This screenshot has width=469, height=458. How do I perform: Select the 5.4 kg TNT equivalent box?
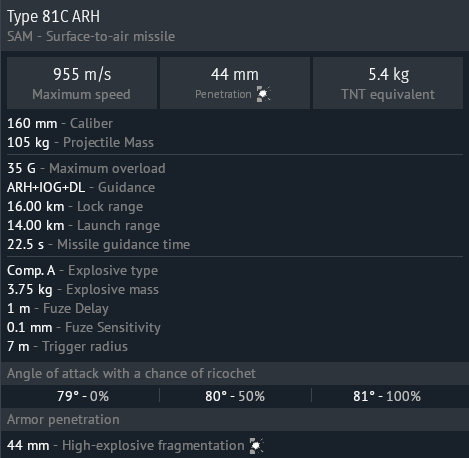[388, 83]
